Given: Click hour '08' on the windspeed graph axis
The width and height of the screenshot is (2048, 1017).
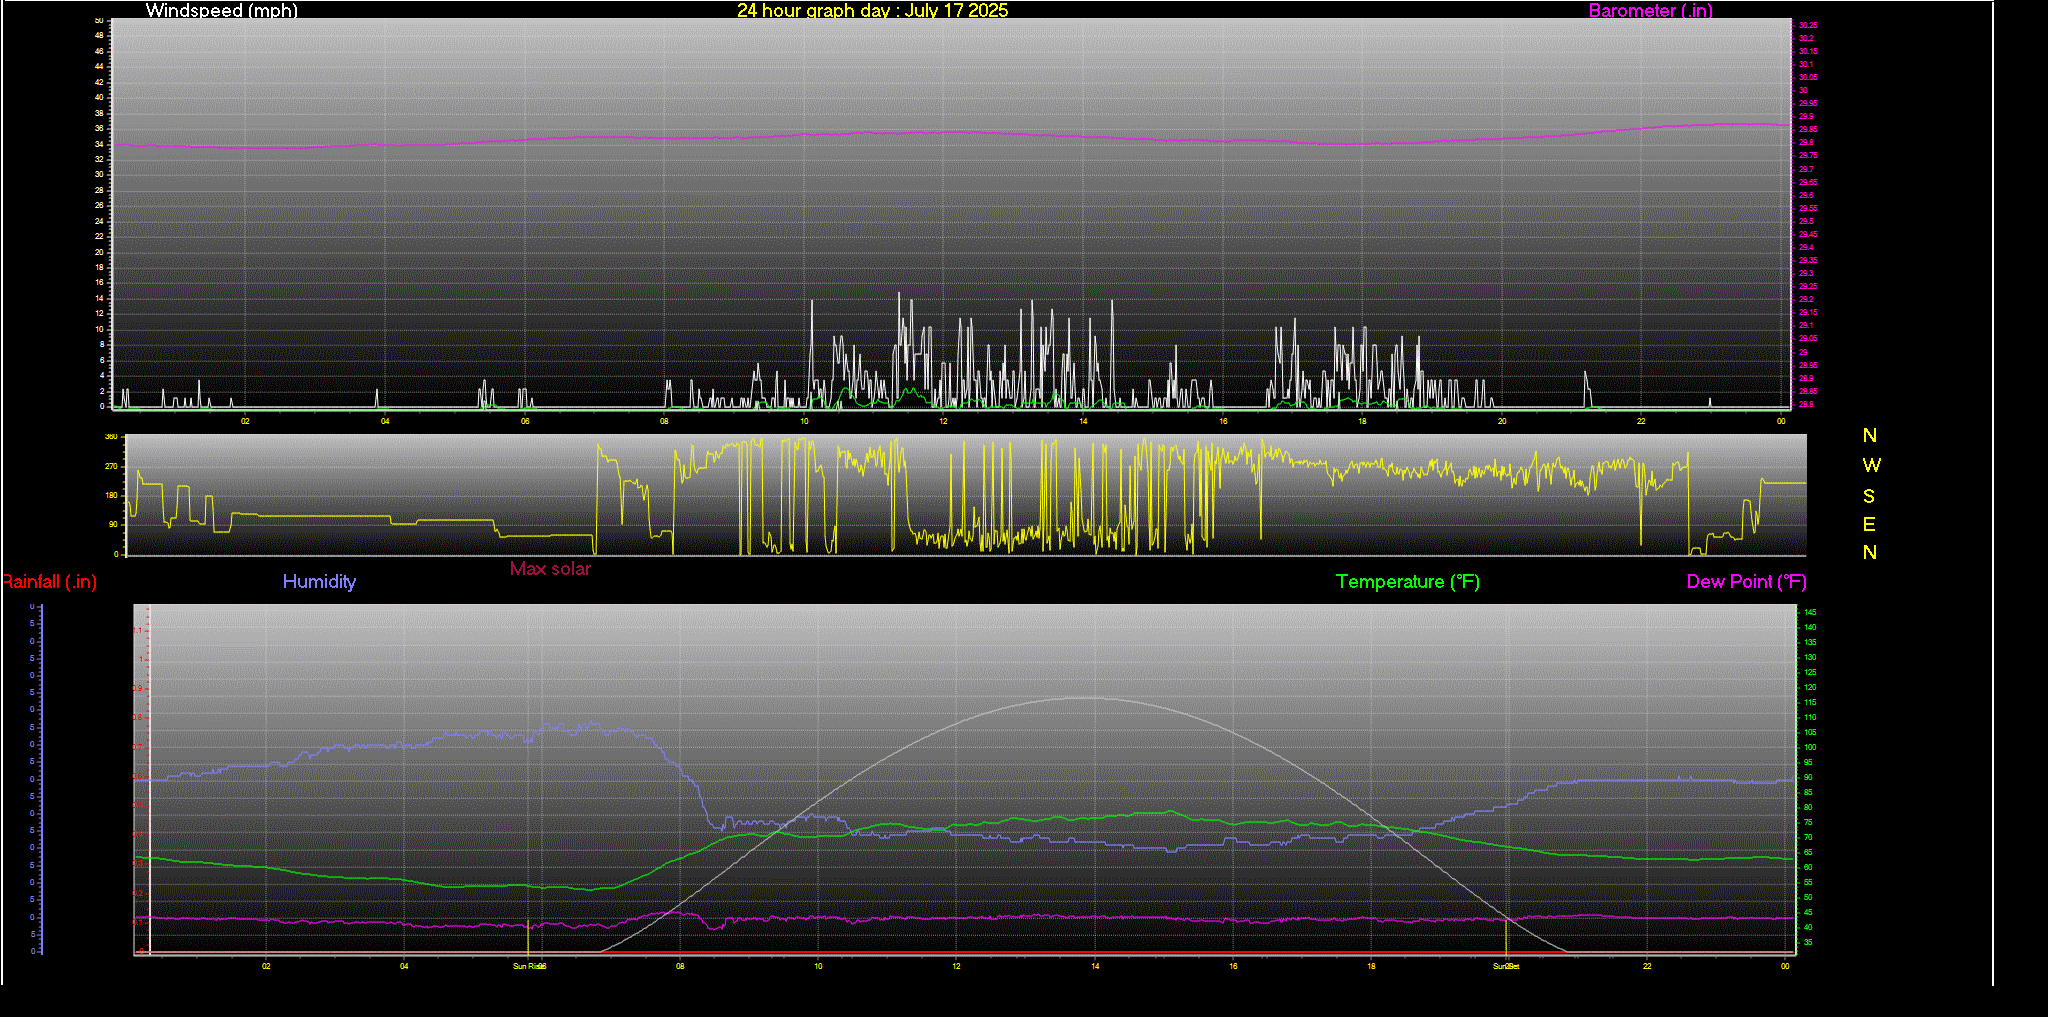Looking at the screenshot, I should tap(664, 421).
